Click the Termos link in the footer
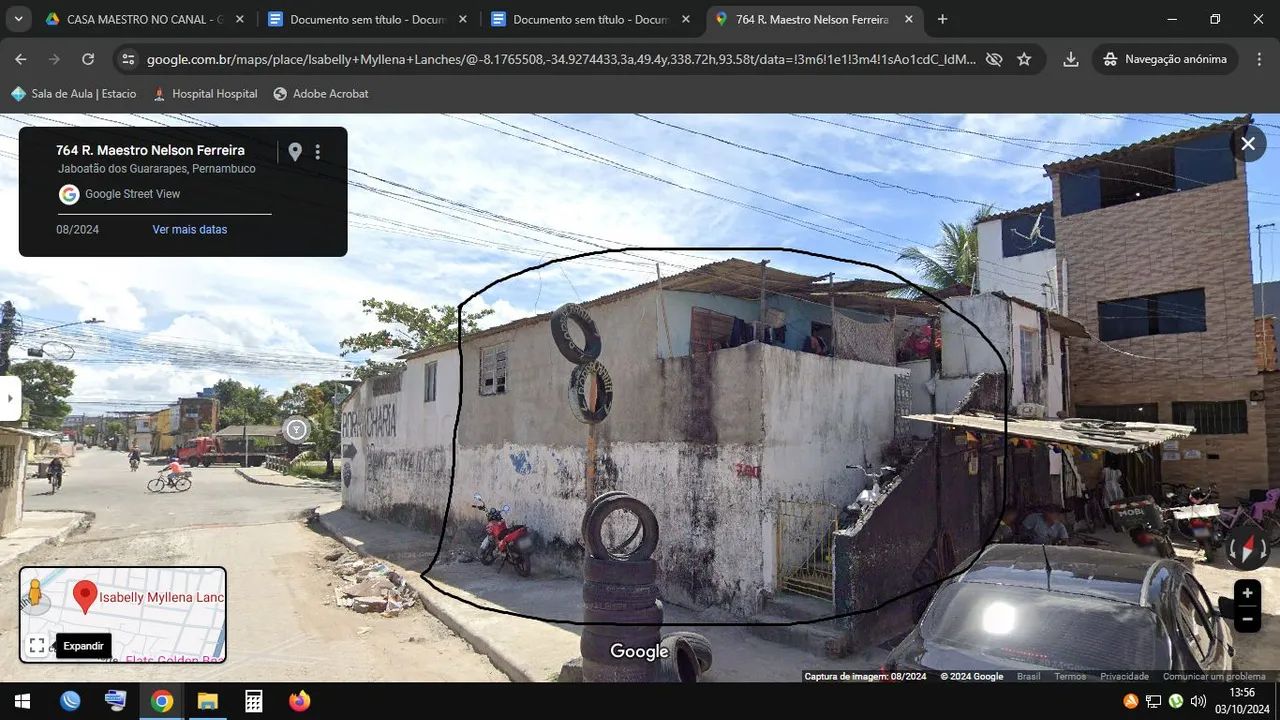Viewport: 1280px width, 720px height. click(x=1070, y=677)
